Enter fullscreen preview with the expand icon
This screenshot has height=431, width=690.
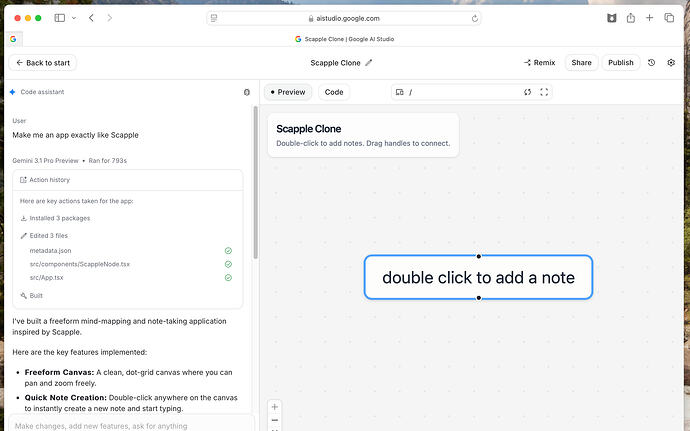[x=544, y=92]
